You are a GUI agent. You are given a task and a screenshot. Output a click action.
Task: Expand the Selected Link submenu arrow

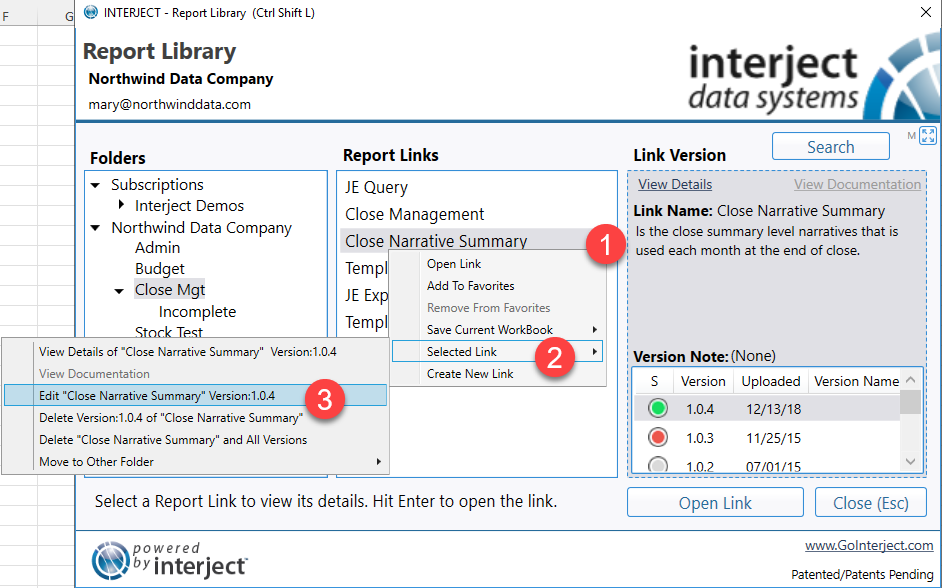coord(594,351)
